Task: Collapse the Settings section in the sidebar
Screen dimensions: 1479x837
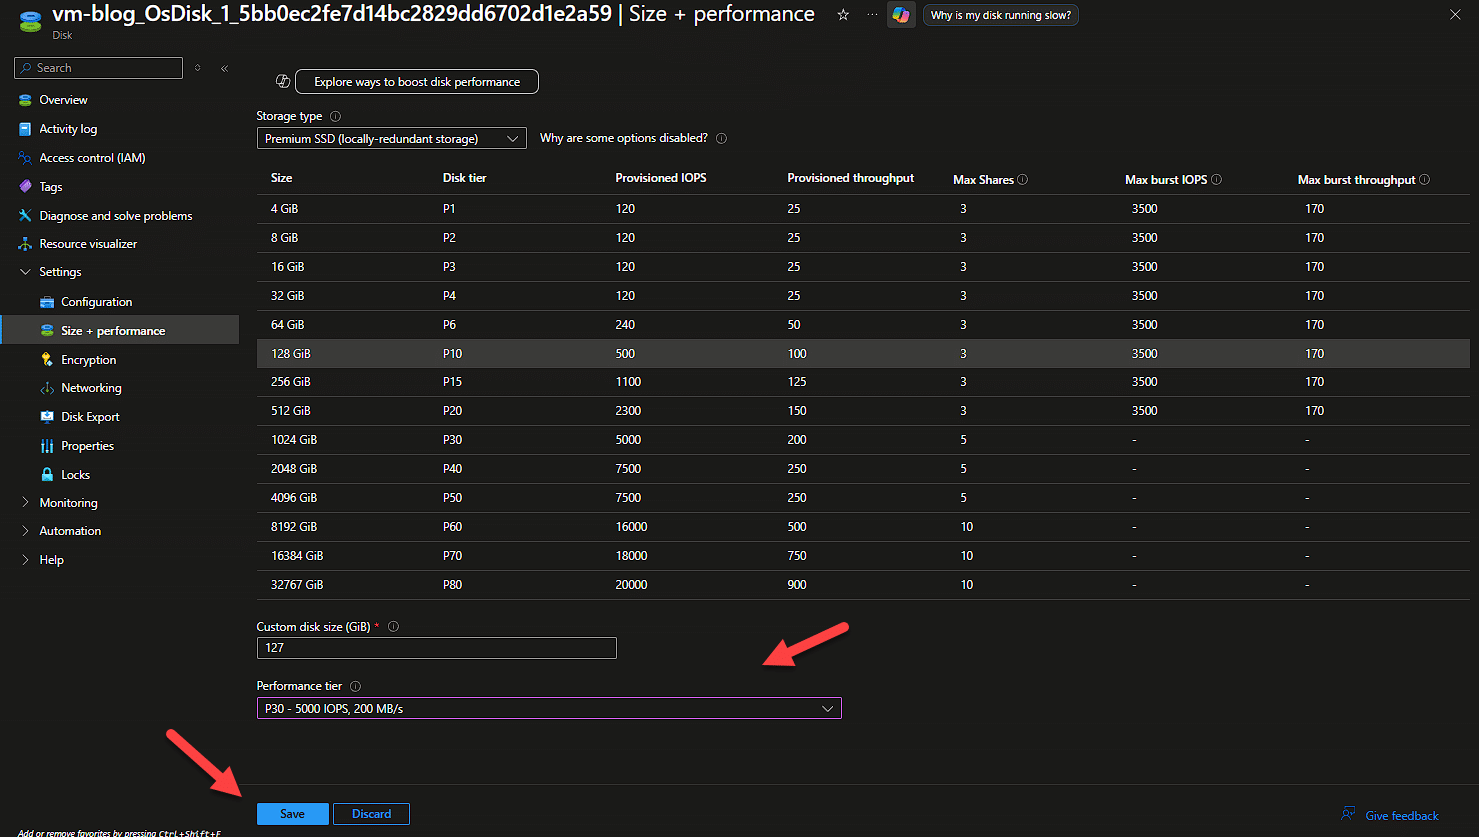Action: coord(24,271)
